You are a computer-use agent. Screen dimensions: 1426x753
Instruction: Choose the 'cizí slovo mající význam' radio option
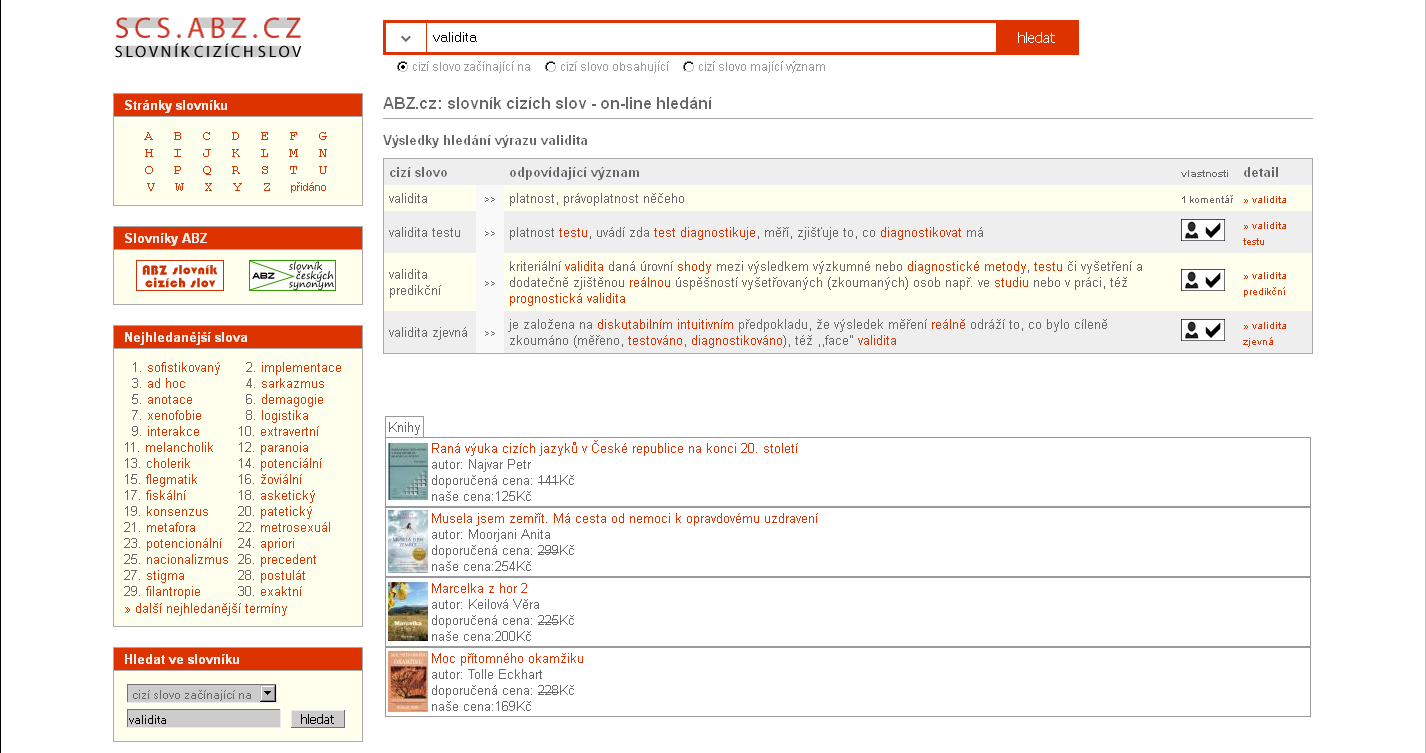coord(688,67)
